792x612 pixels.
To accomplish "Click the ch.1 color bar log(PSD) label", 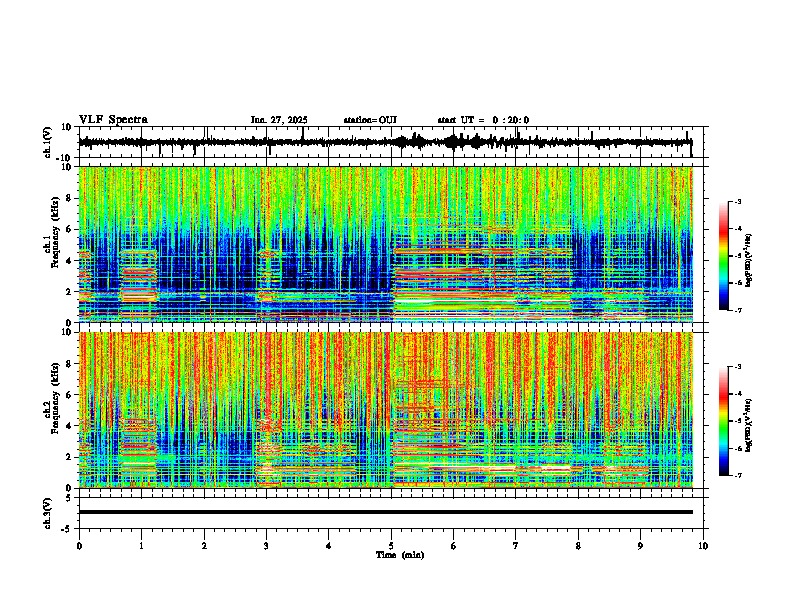I will point(749,261).
